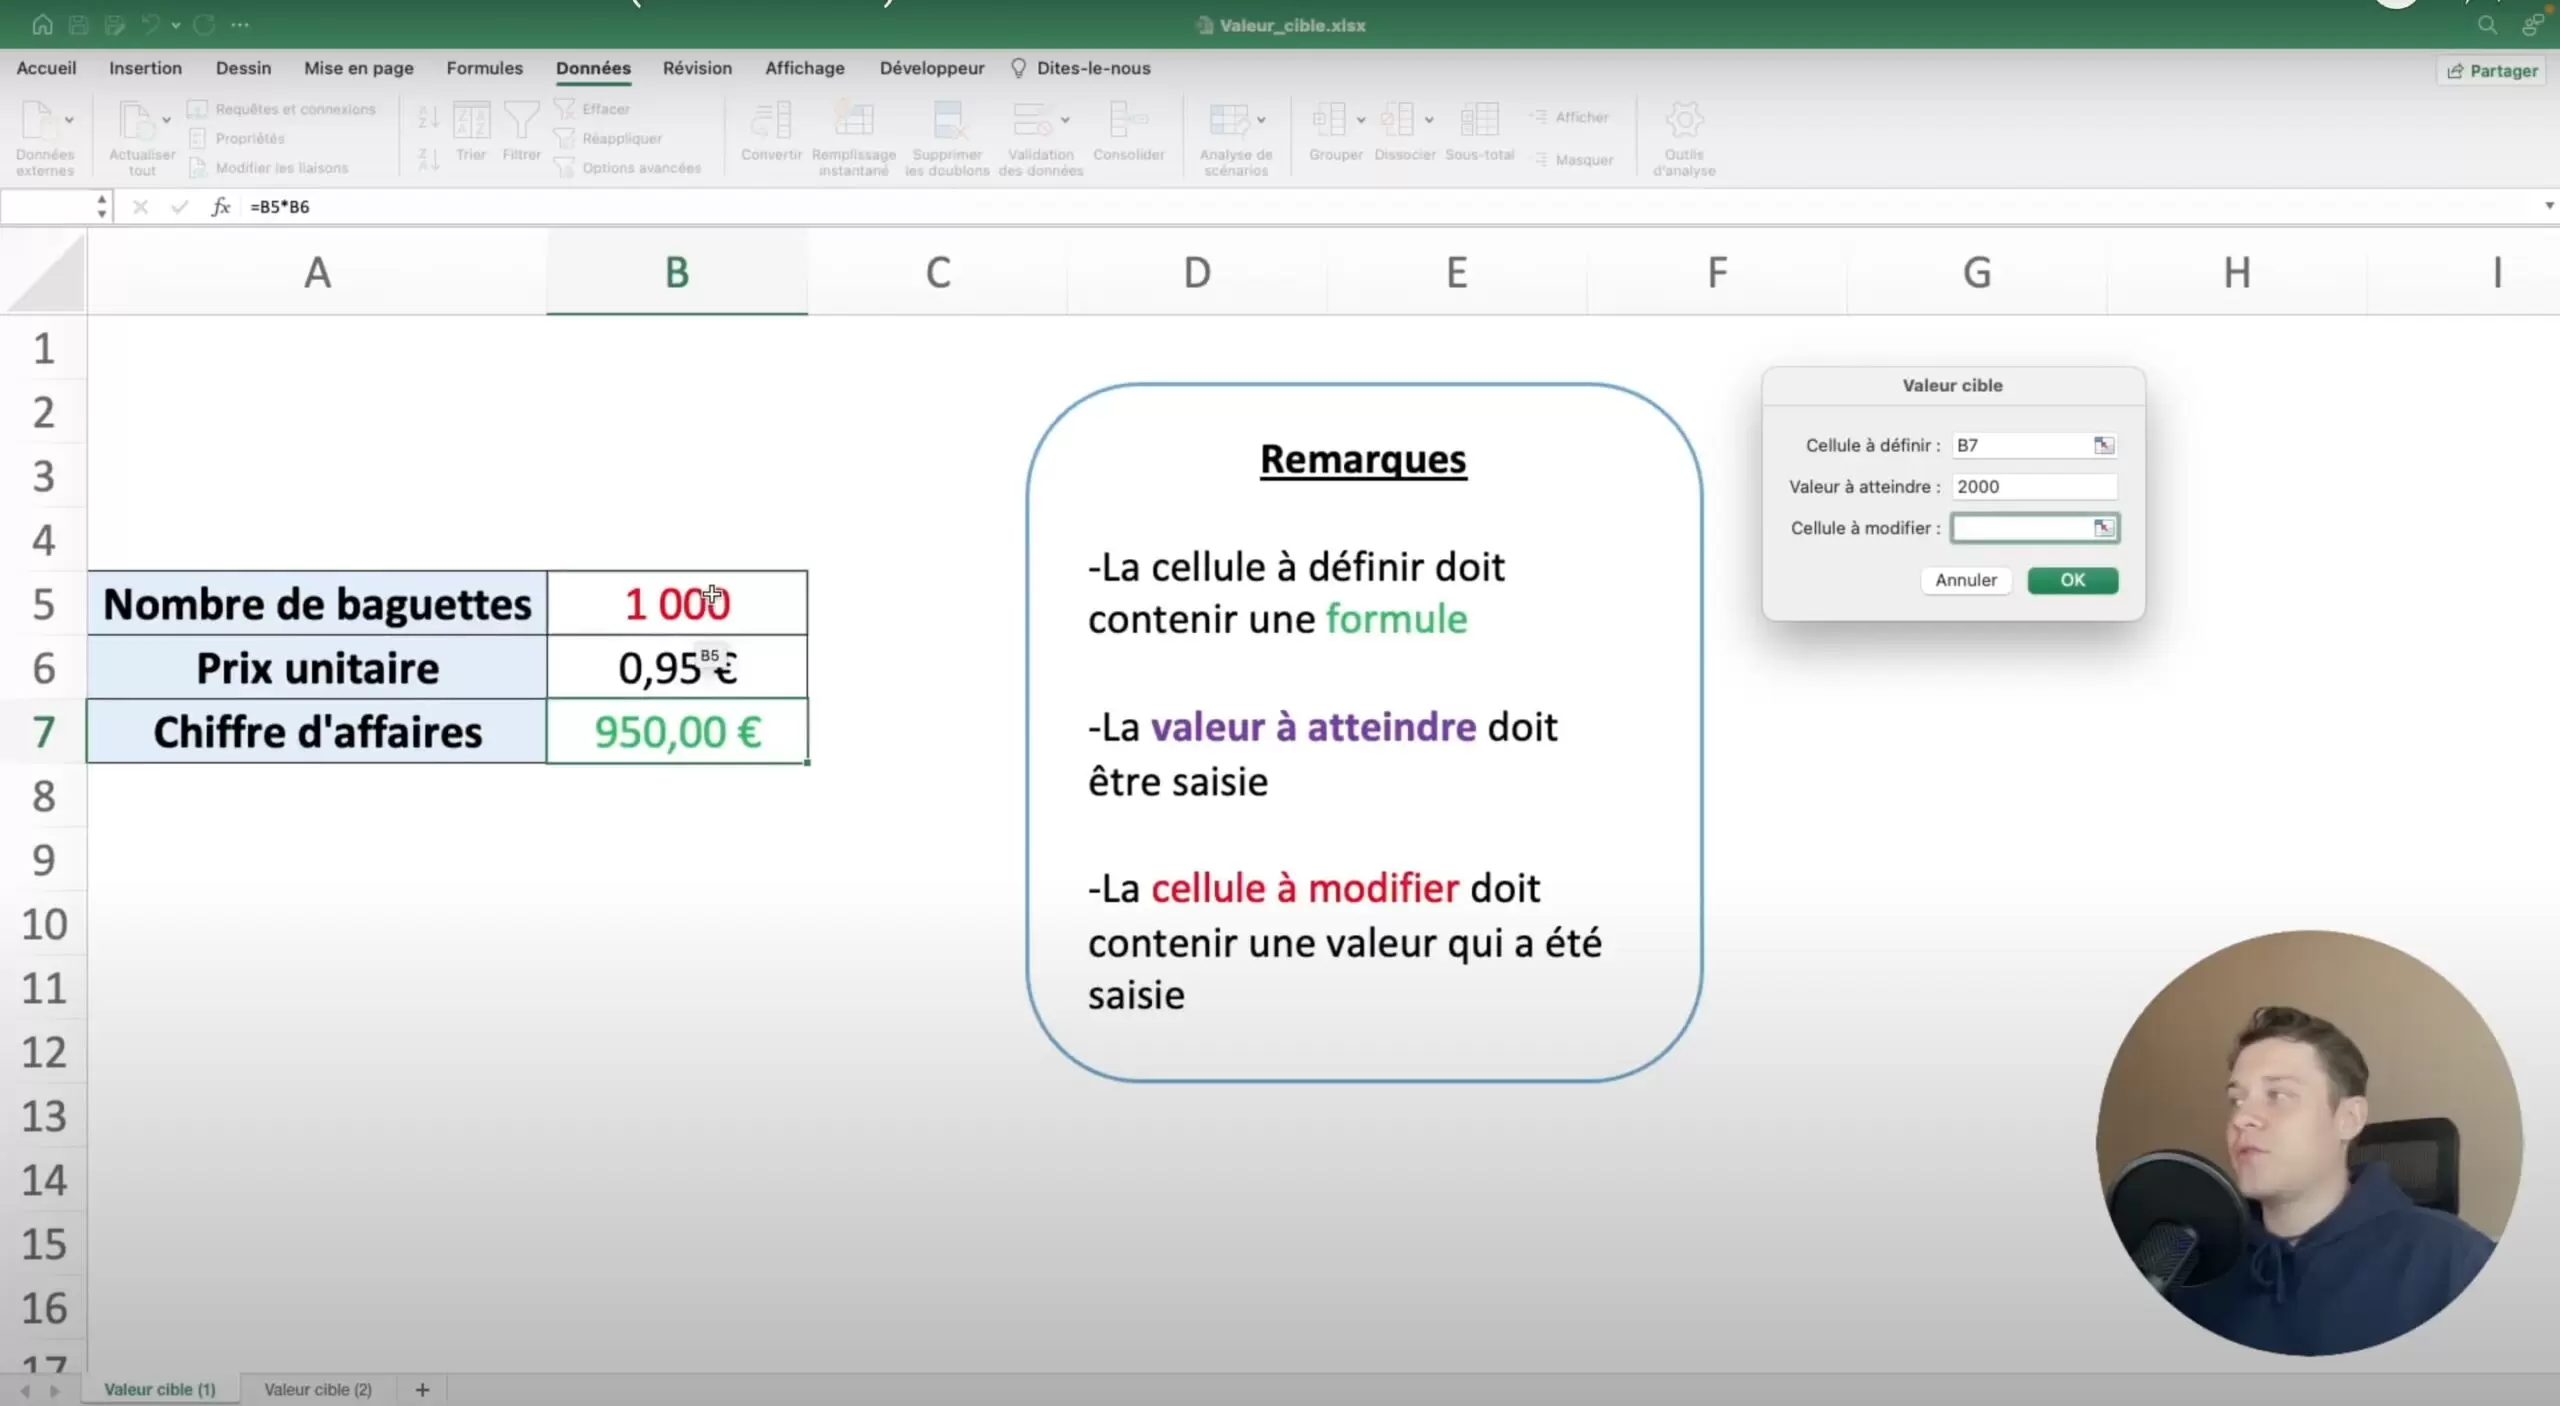Open the quick access more options ellipsis

tap(240, 25)
